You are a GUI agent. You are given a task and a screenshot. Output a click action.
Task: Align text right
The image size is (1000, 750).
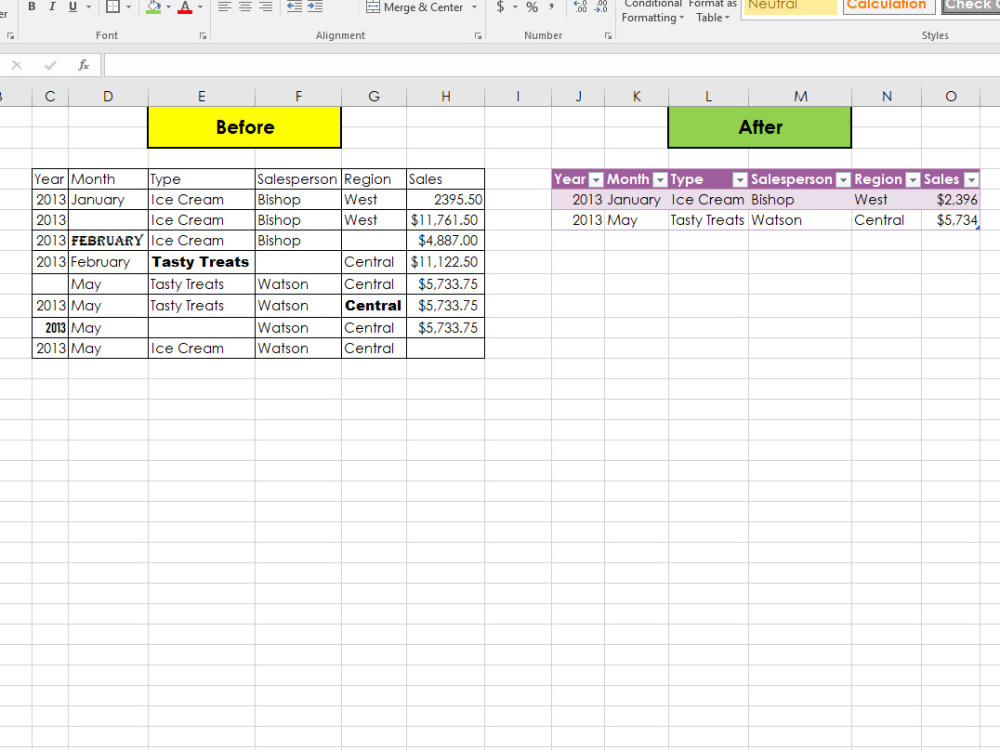[x=266, y=7]
